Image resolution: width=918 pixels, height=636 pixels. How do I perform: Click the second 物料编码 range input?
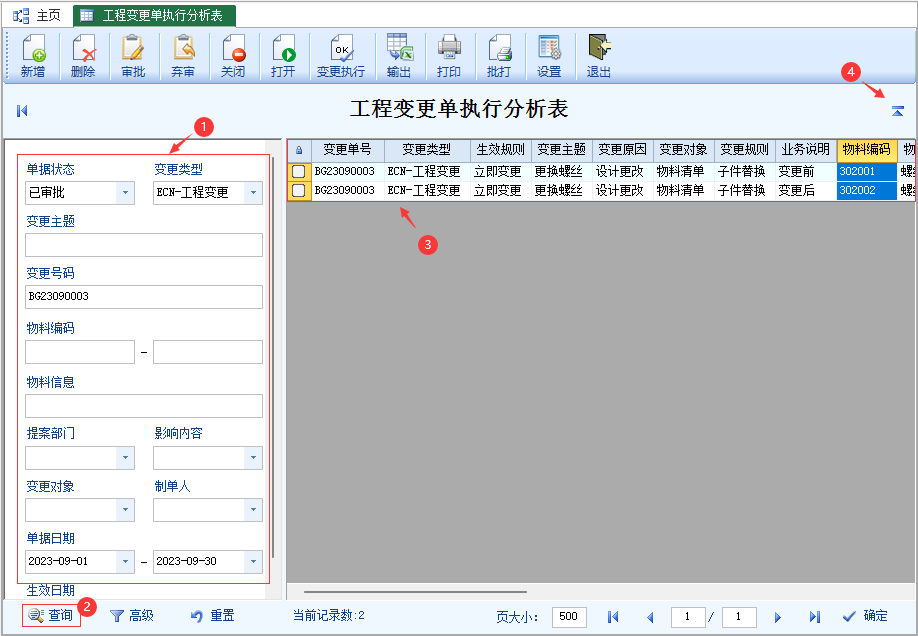tap(208, 352)
